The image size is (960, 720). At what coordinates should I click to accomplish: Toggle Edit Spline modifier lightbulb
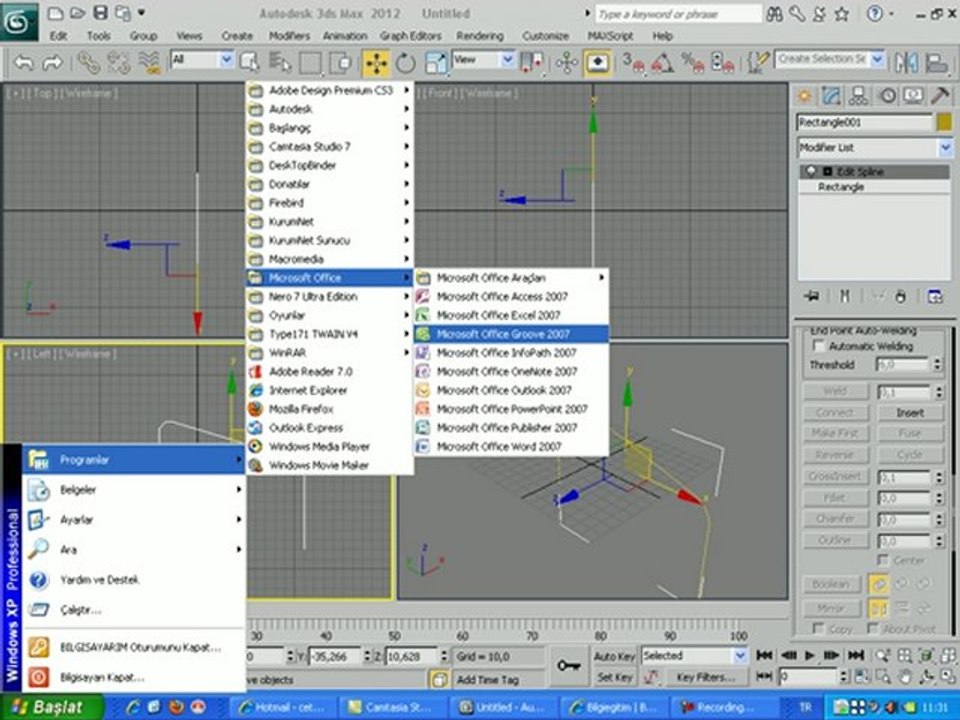click(x=811, y=171)
